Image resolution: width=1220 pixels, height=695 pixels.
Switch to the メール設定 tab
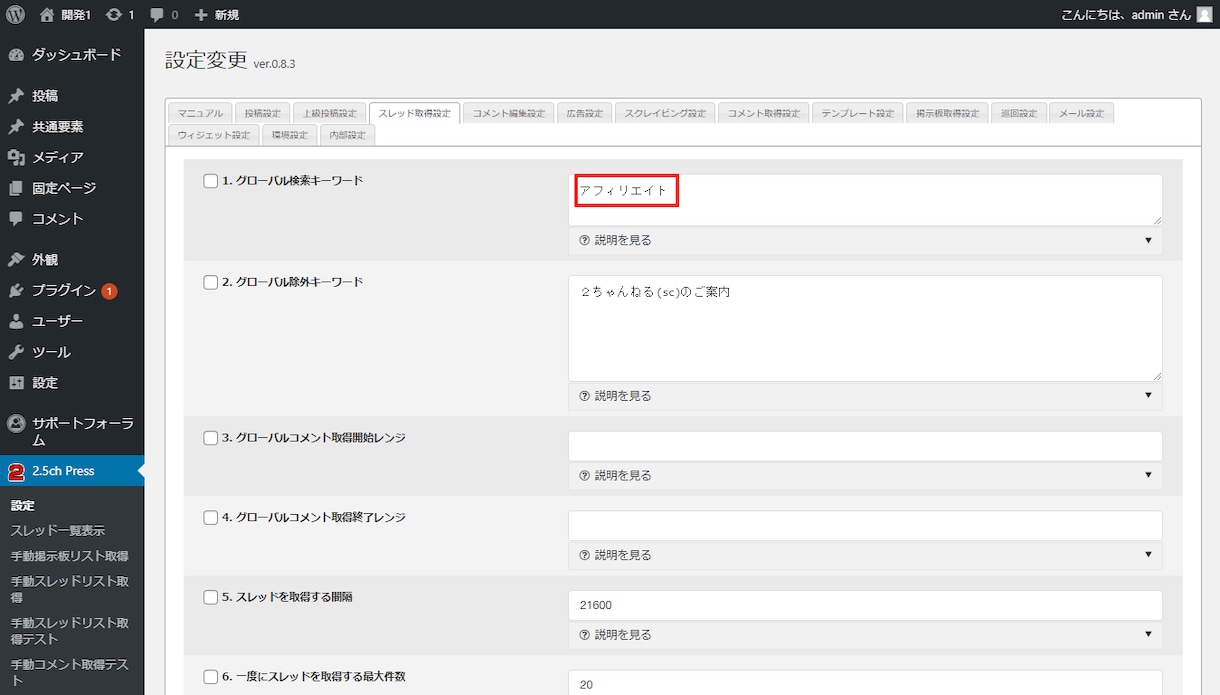pyautogui.click(x=1081, y=113)
